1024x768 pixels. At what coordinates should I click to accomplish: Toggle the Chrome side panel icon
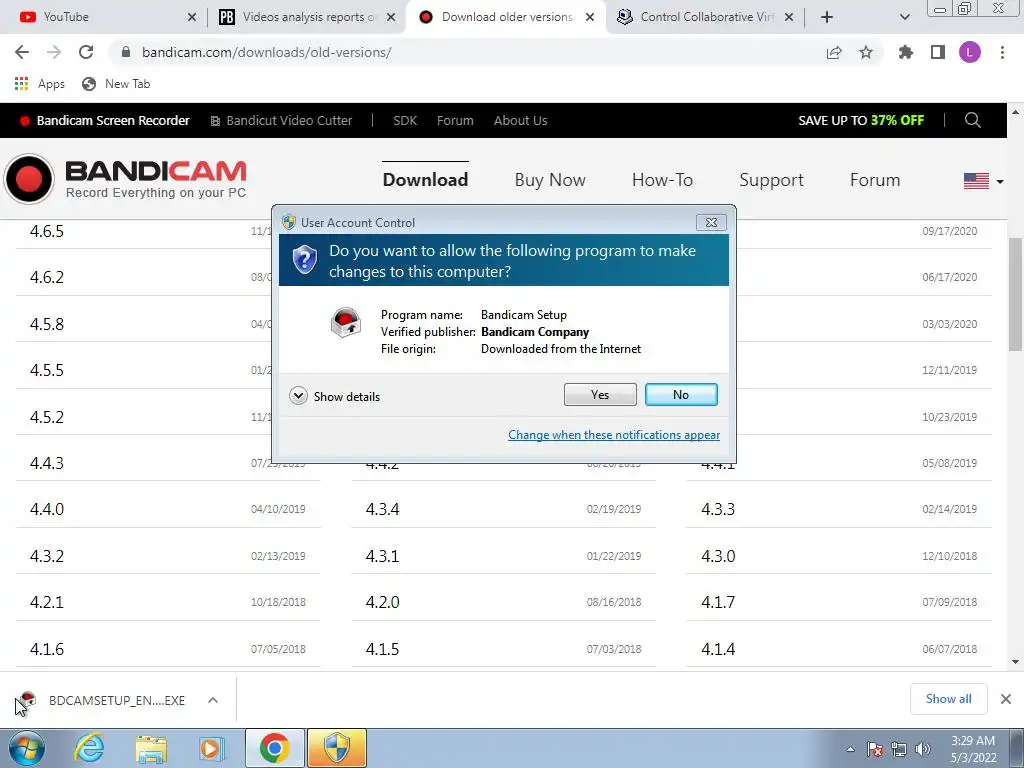938,52
